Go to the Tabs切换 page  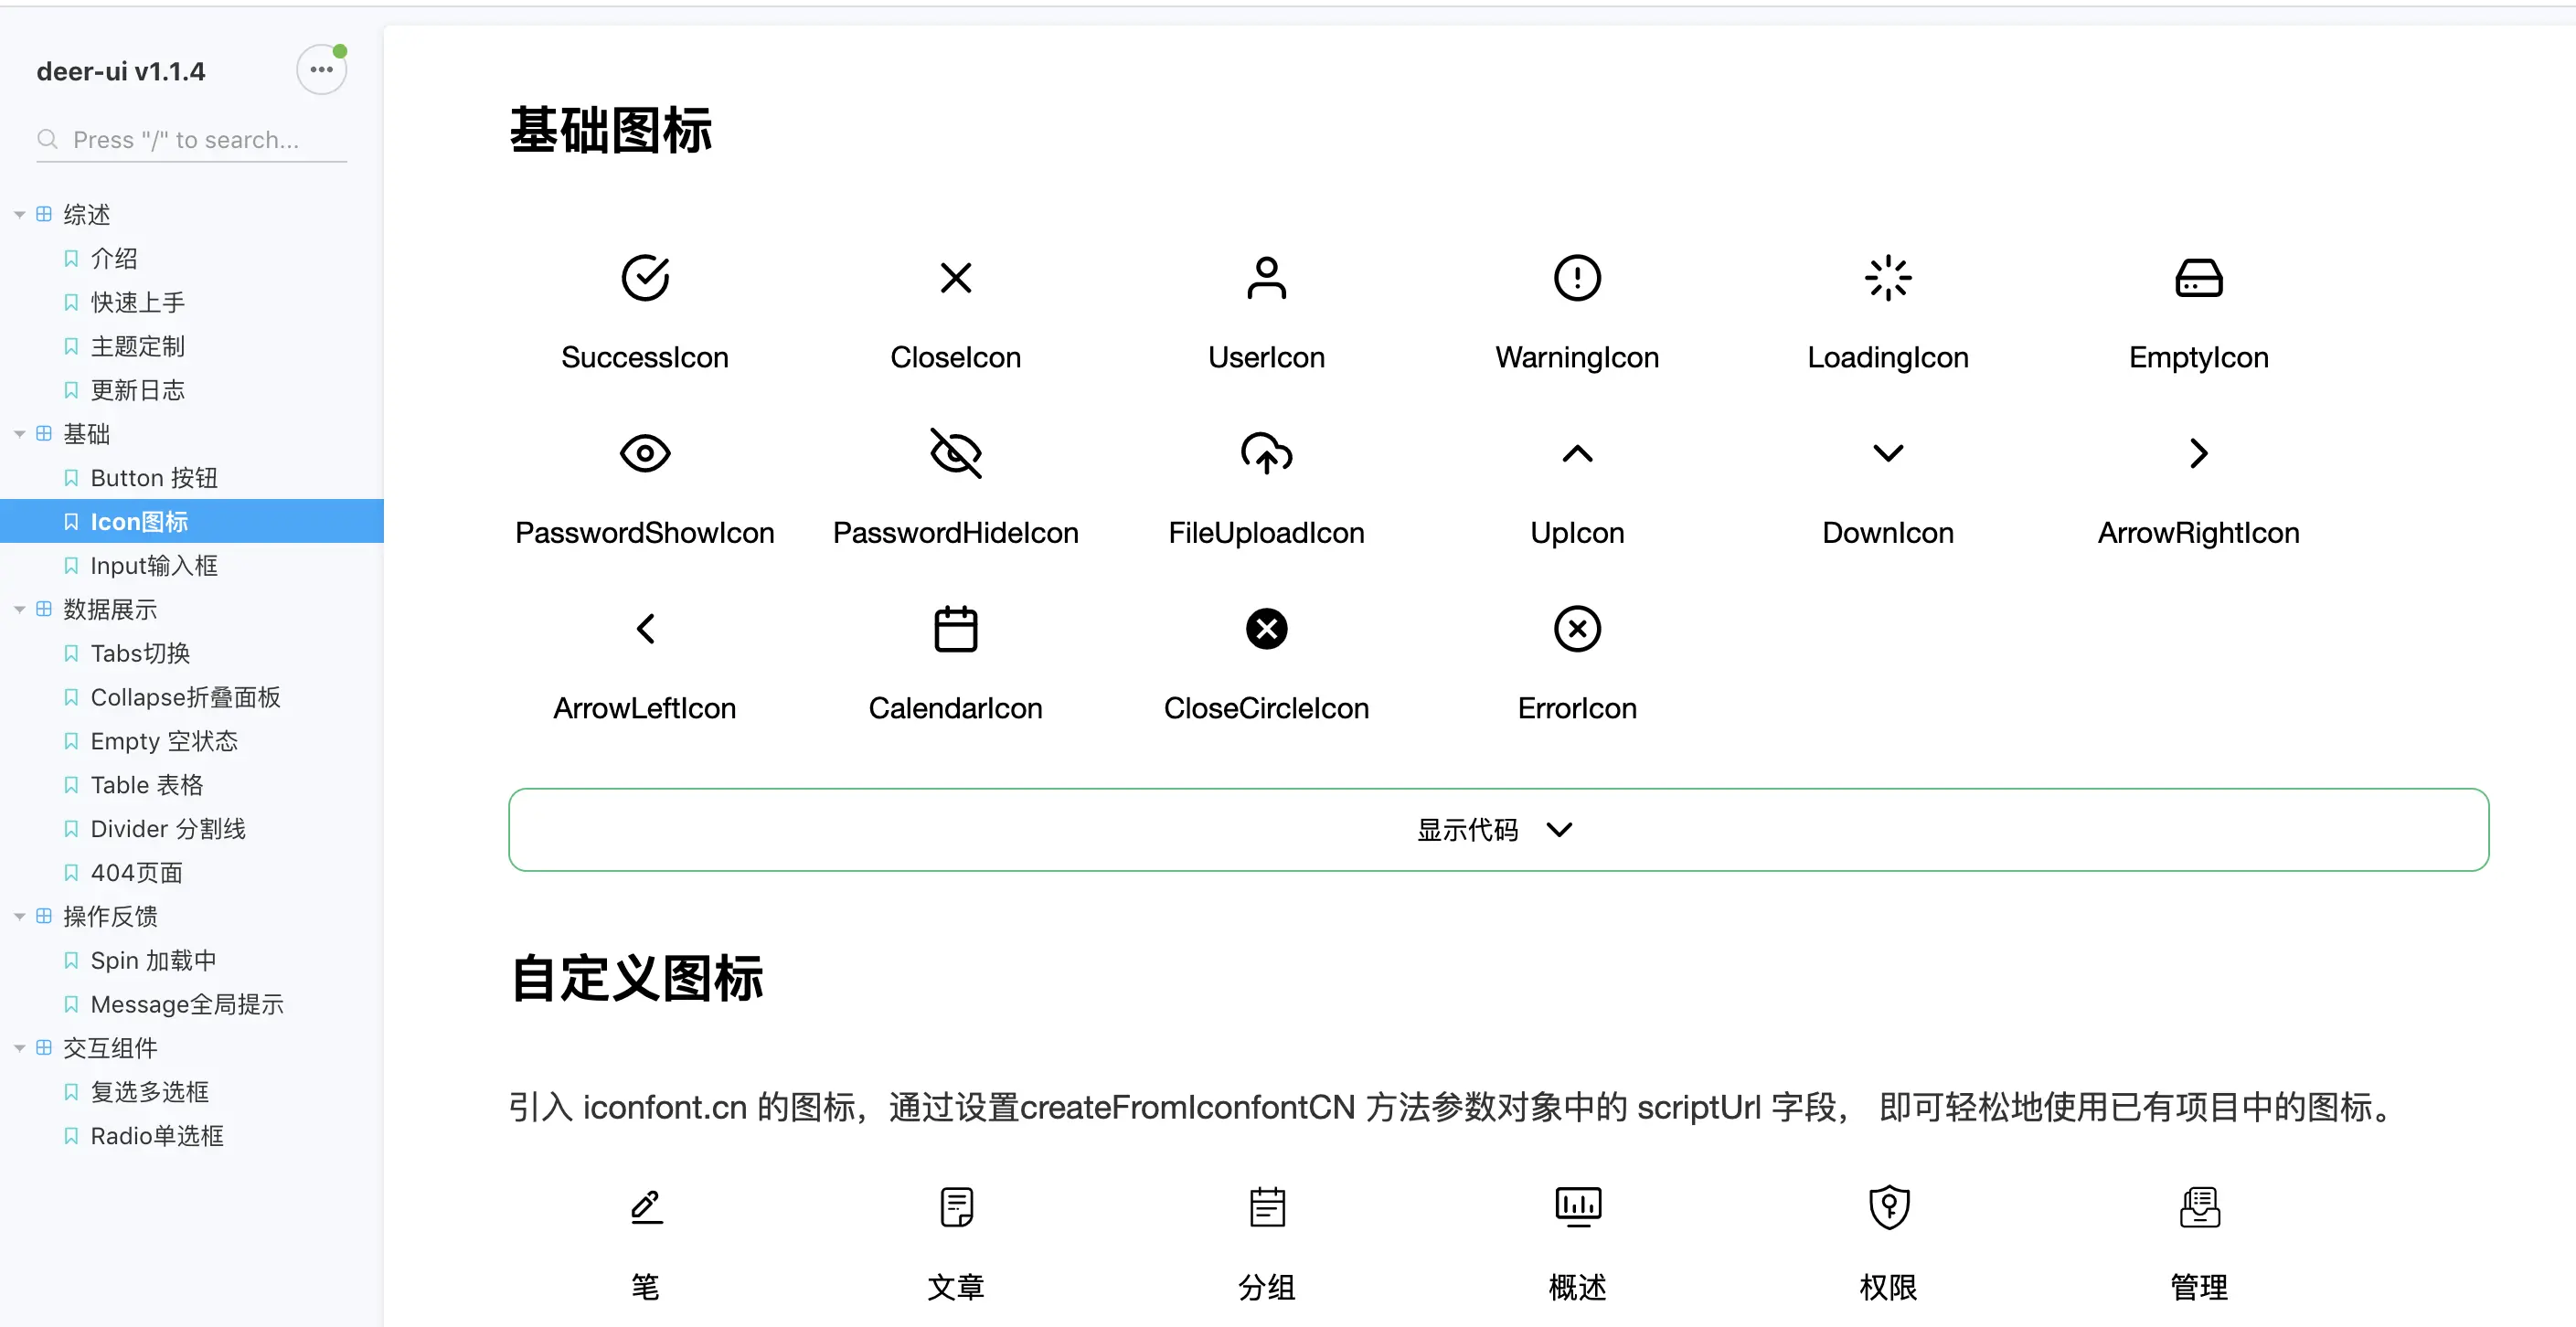coord(140,653)
